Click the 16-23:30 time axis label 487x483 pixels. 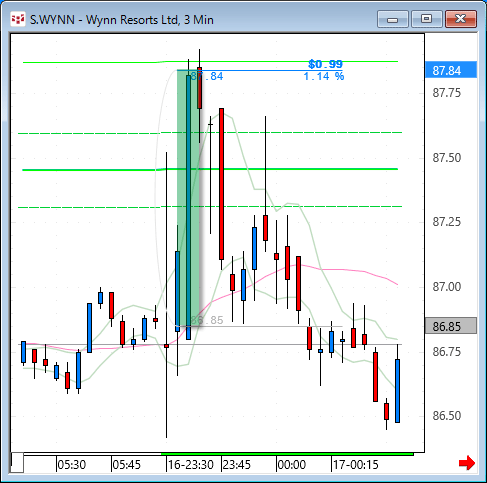[191, 464]
